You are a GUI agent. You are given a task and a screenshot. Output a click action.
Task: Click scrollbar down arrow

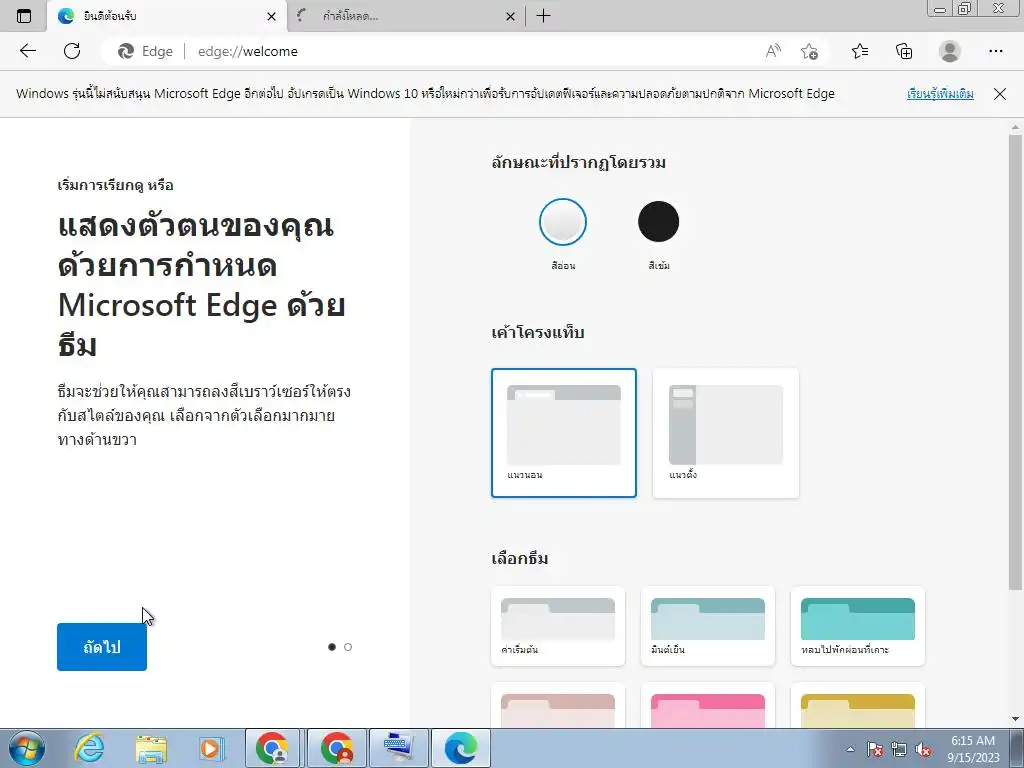click(x=1015, y=720)
